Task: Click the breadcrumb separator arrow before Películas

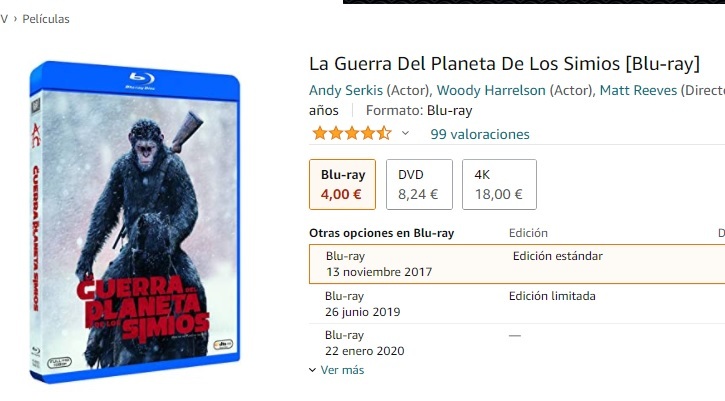Action: point(15,19)
